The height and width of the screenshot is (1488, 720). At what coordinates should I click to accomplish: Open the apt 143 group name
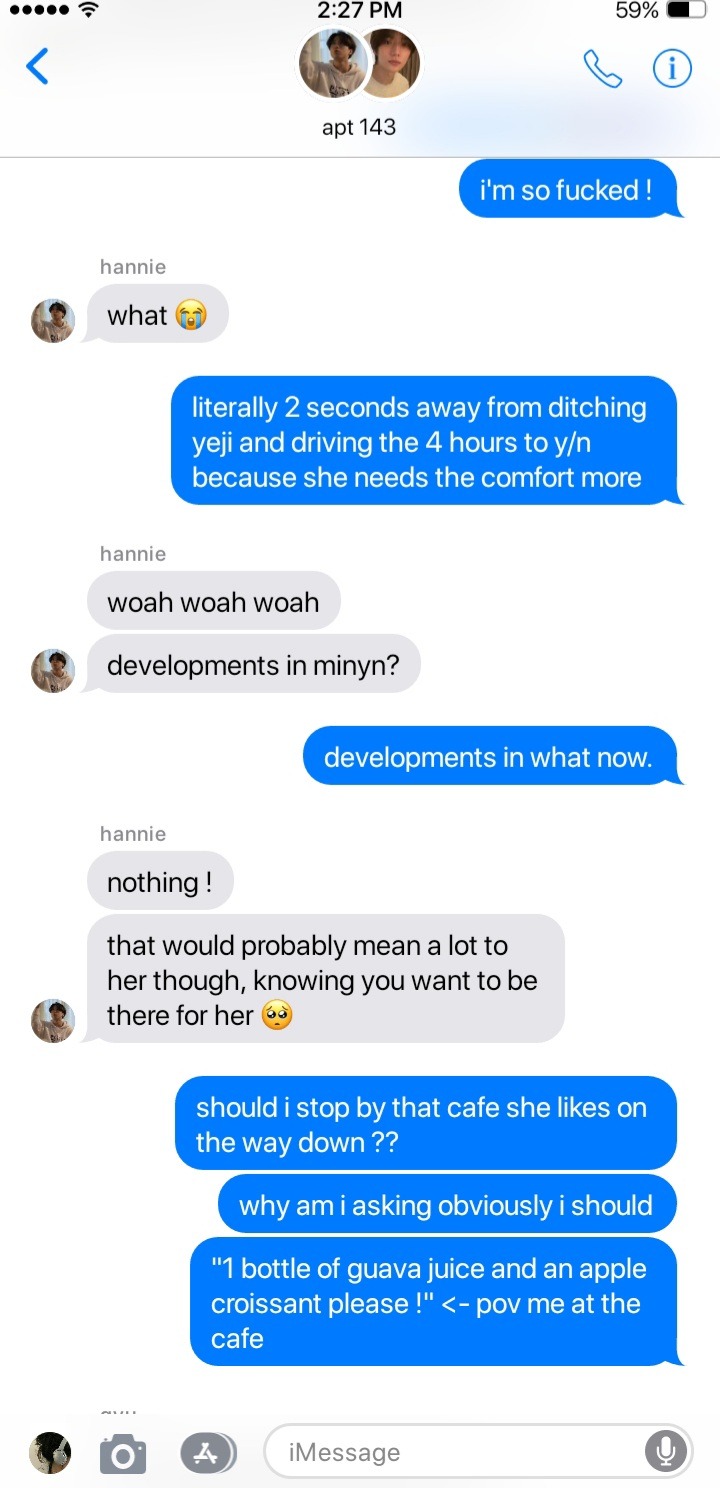pos(359,127)
